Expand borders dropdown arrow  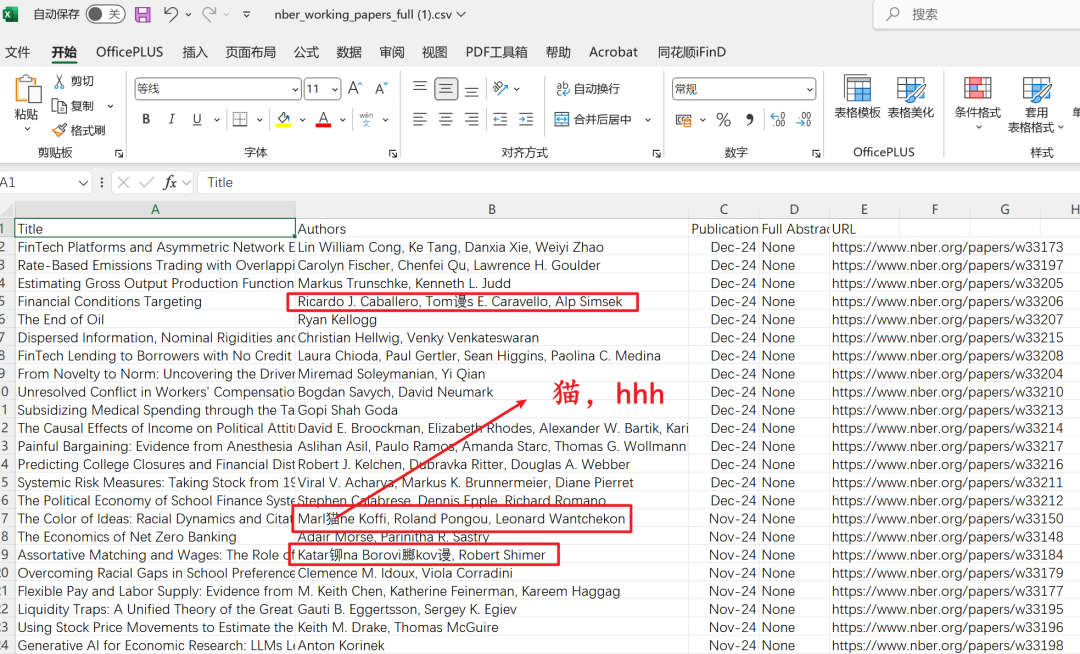pos(260,120)
